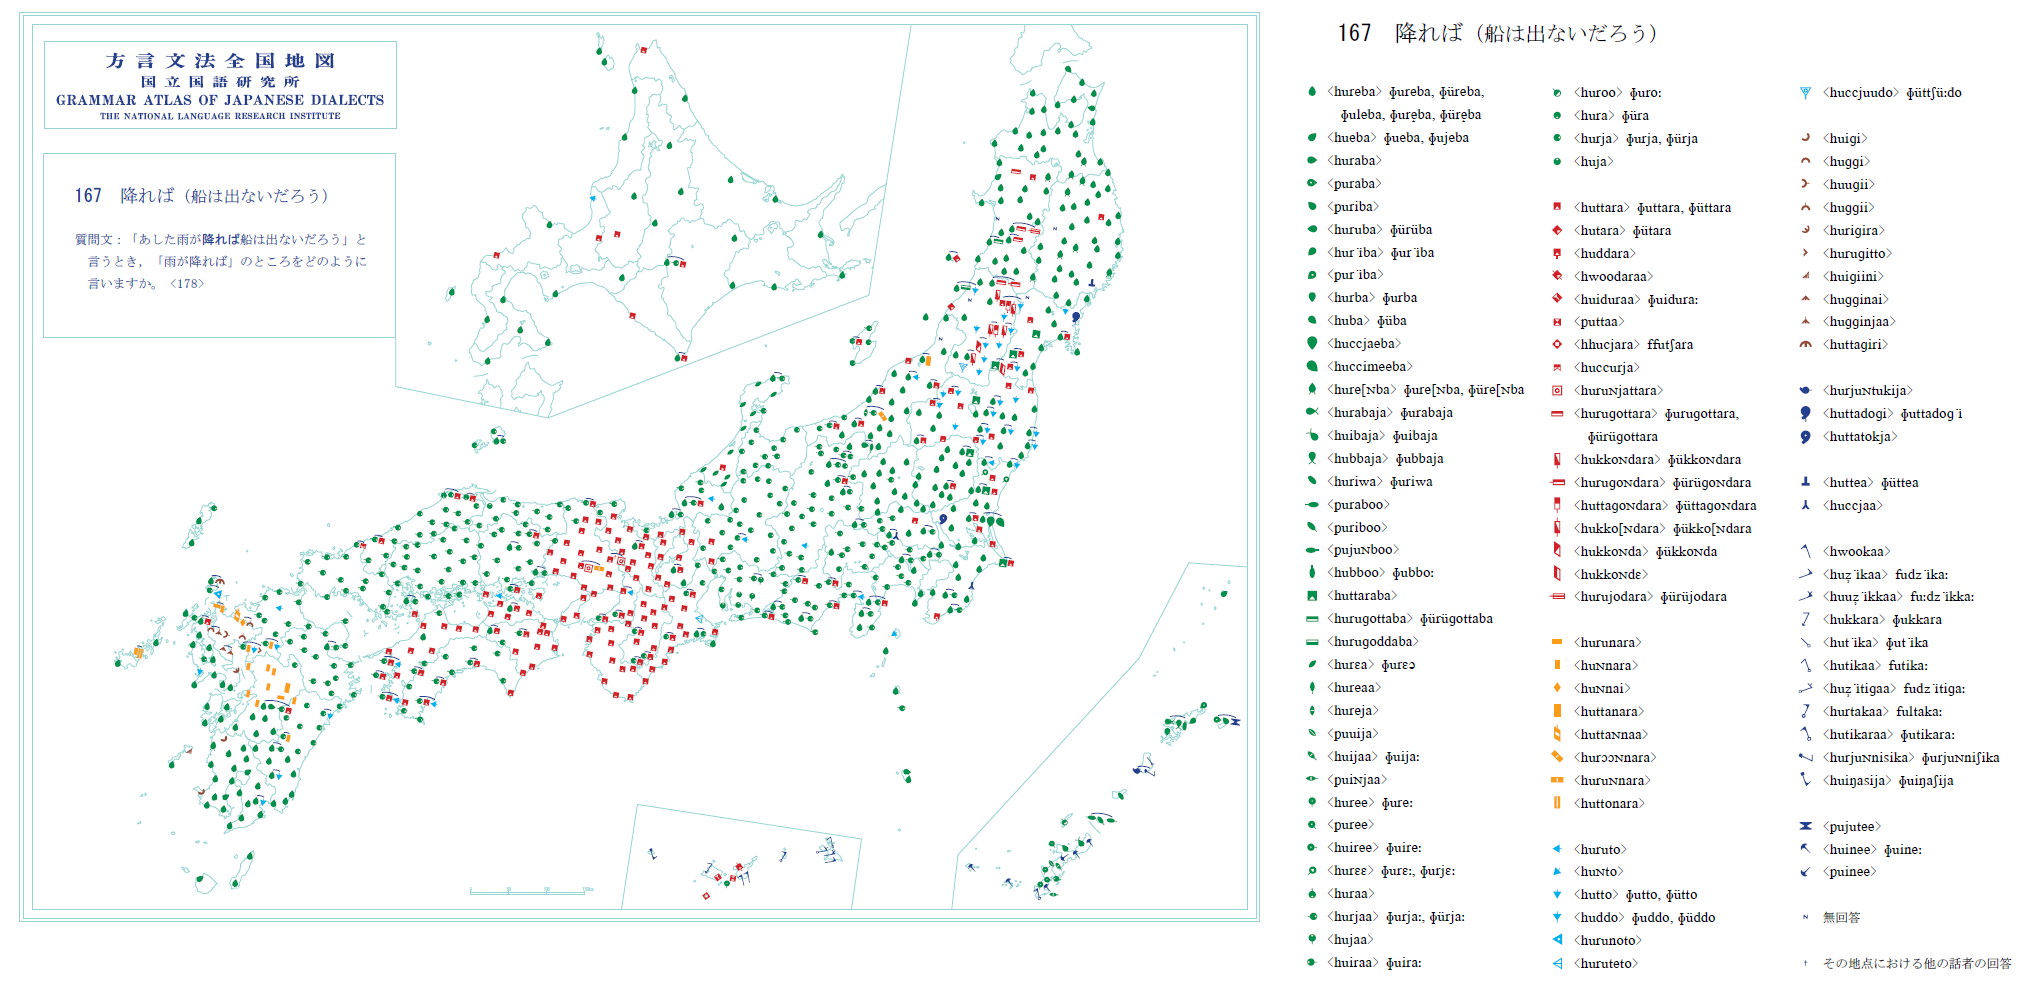Click the hwookaa line symbol in legend
The image size is (2041, 986).
tap(1805, 551)
